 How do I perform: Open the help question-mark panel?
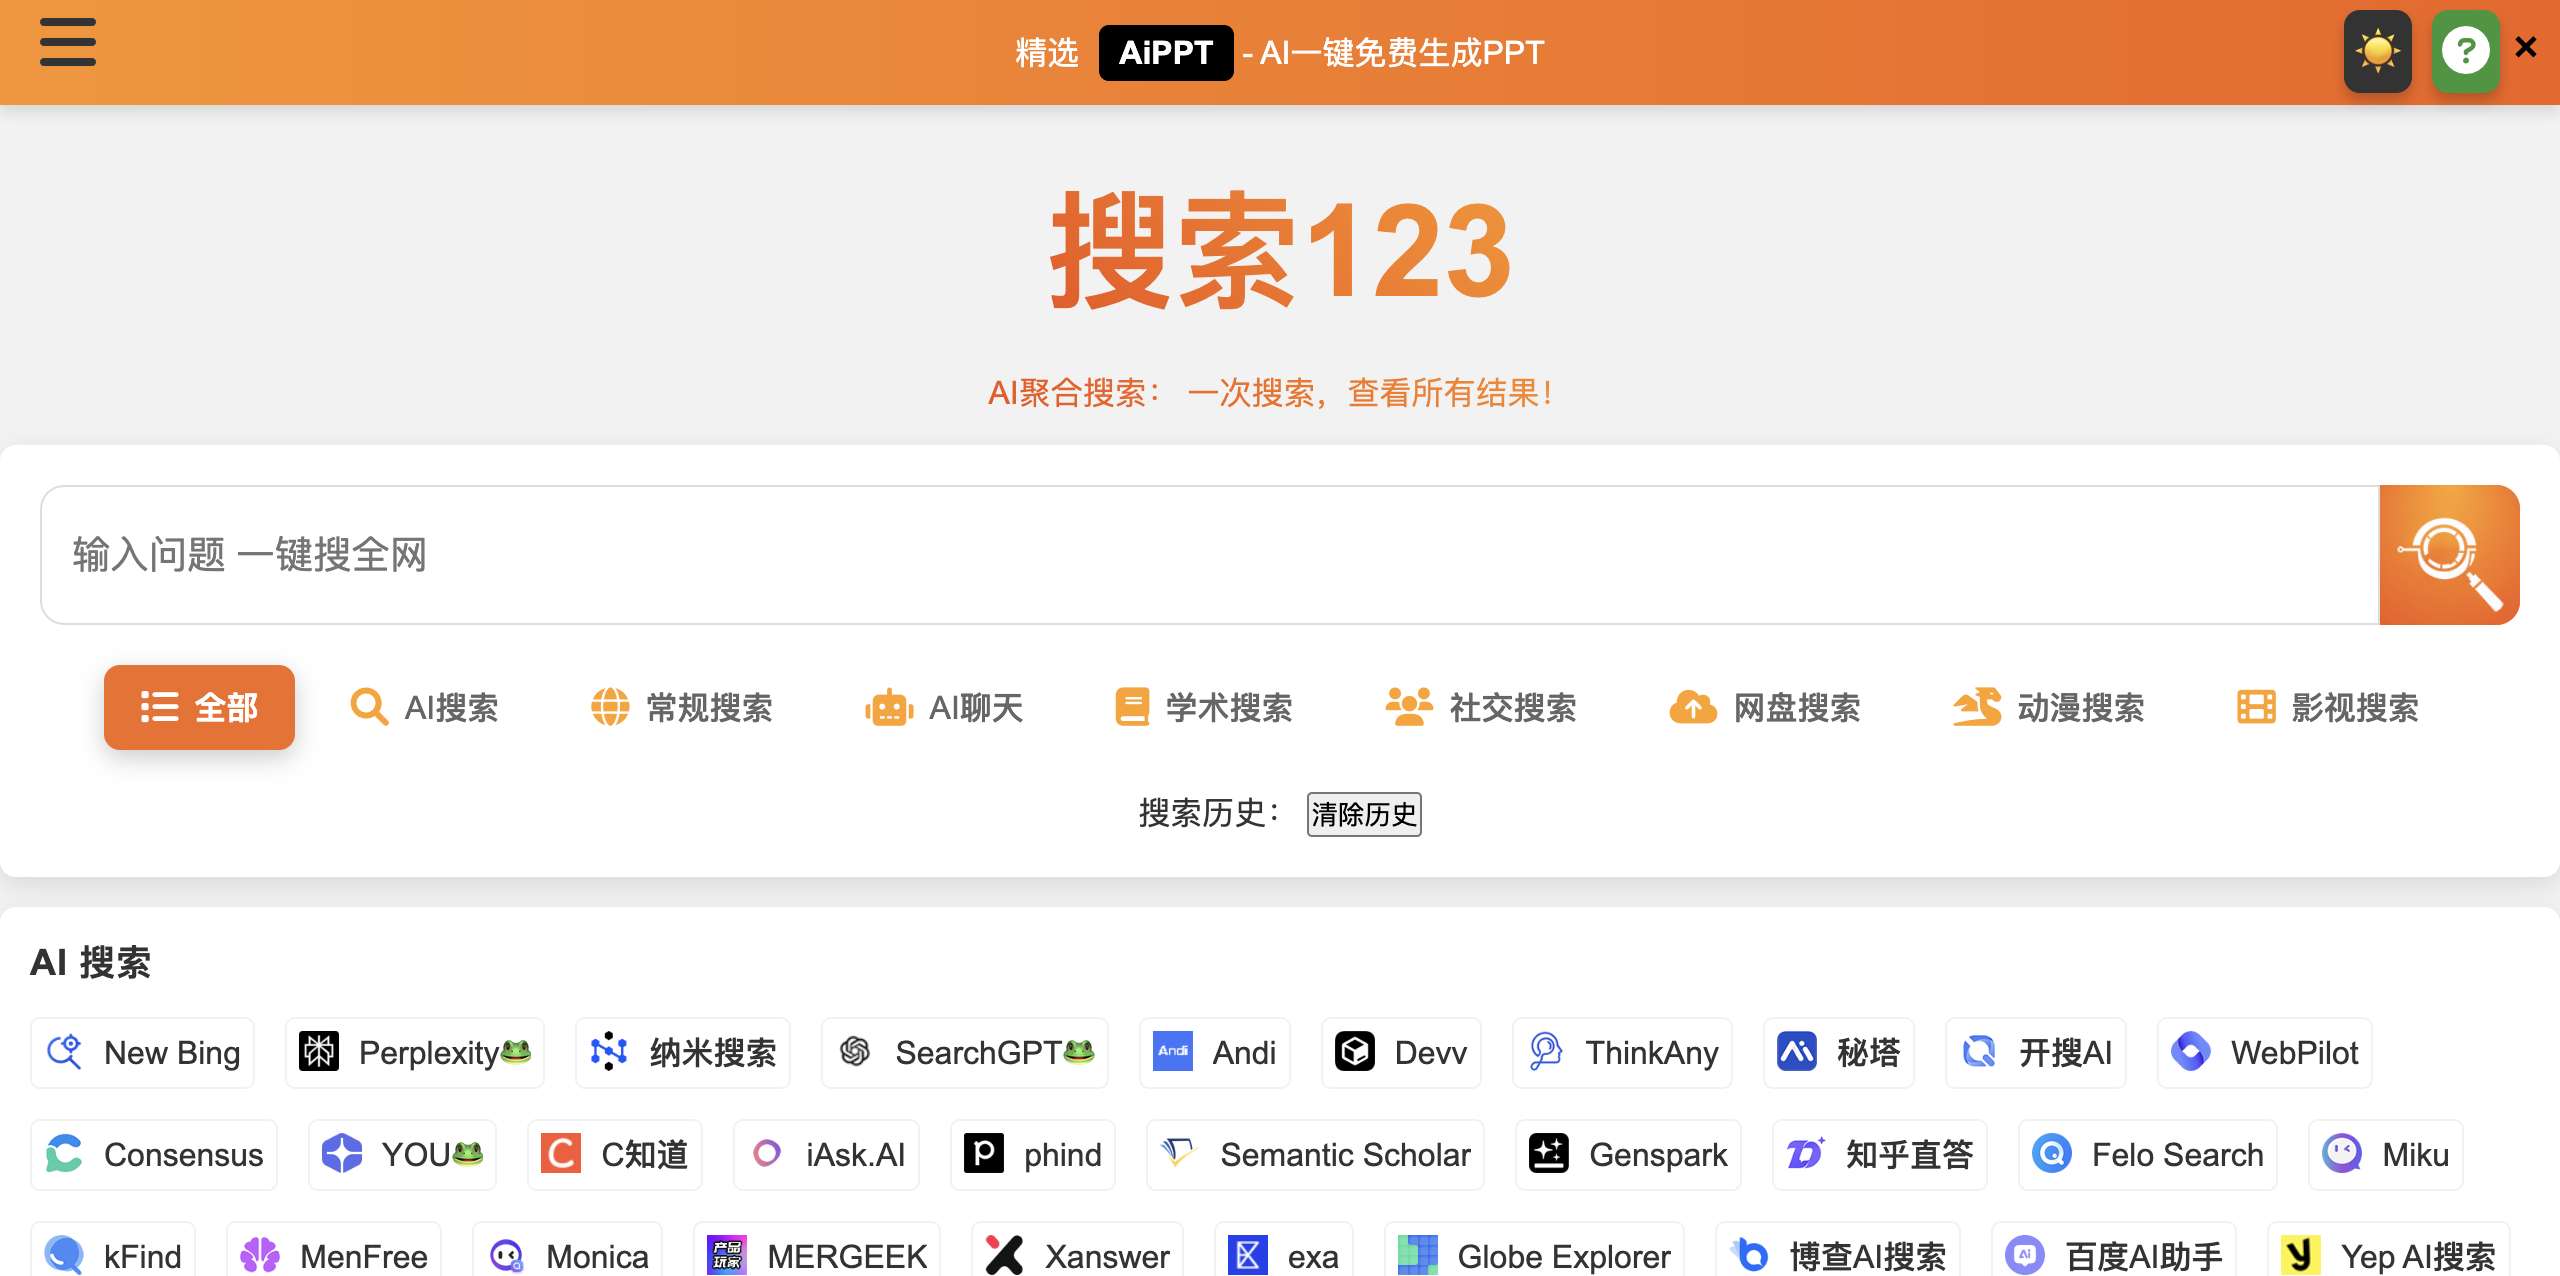click(2465, 48)
